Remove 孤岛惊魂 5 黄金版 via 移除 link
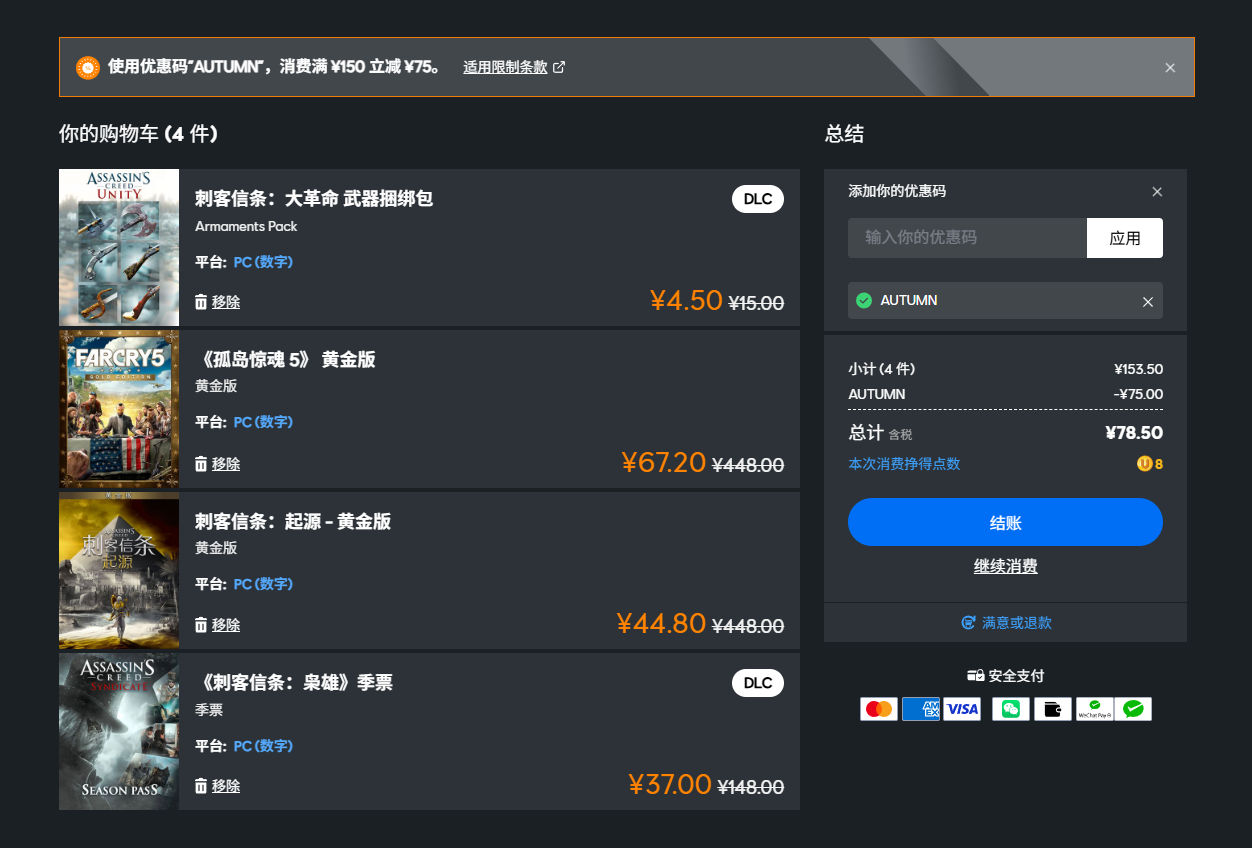This screenshot has width=1252, height=848. pyautogui.click(x=226, y=464)
